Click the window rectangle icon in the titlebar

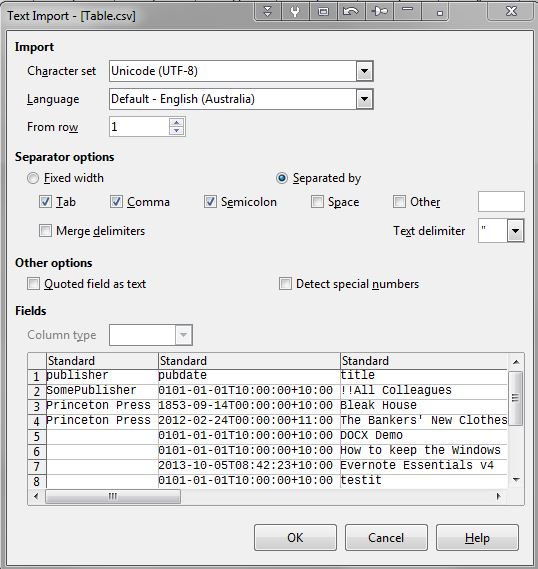pyautogui.click(x=323, y=12)
